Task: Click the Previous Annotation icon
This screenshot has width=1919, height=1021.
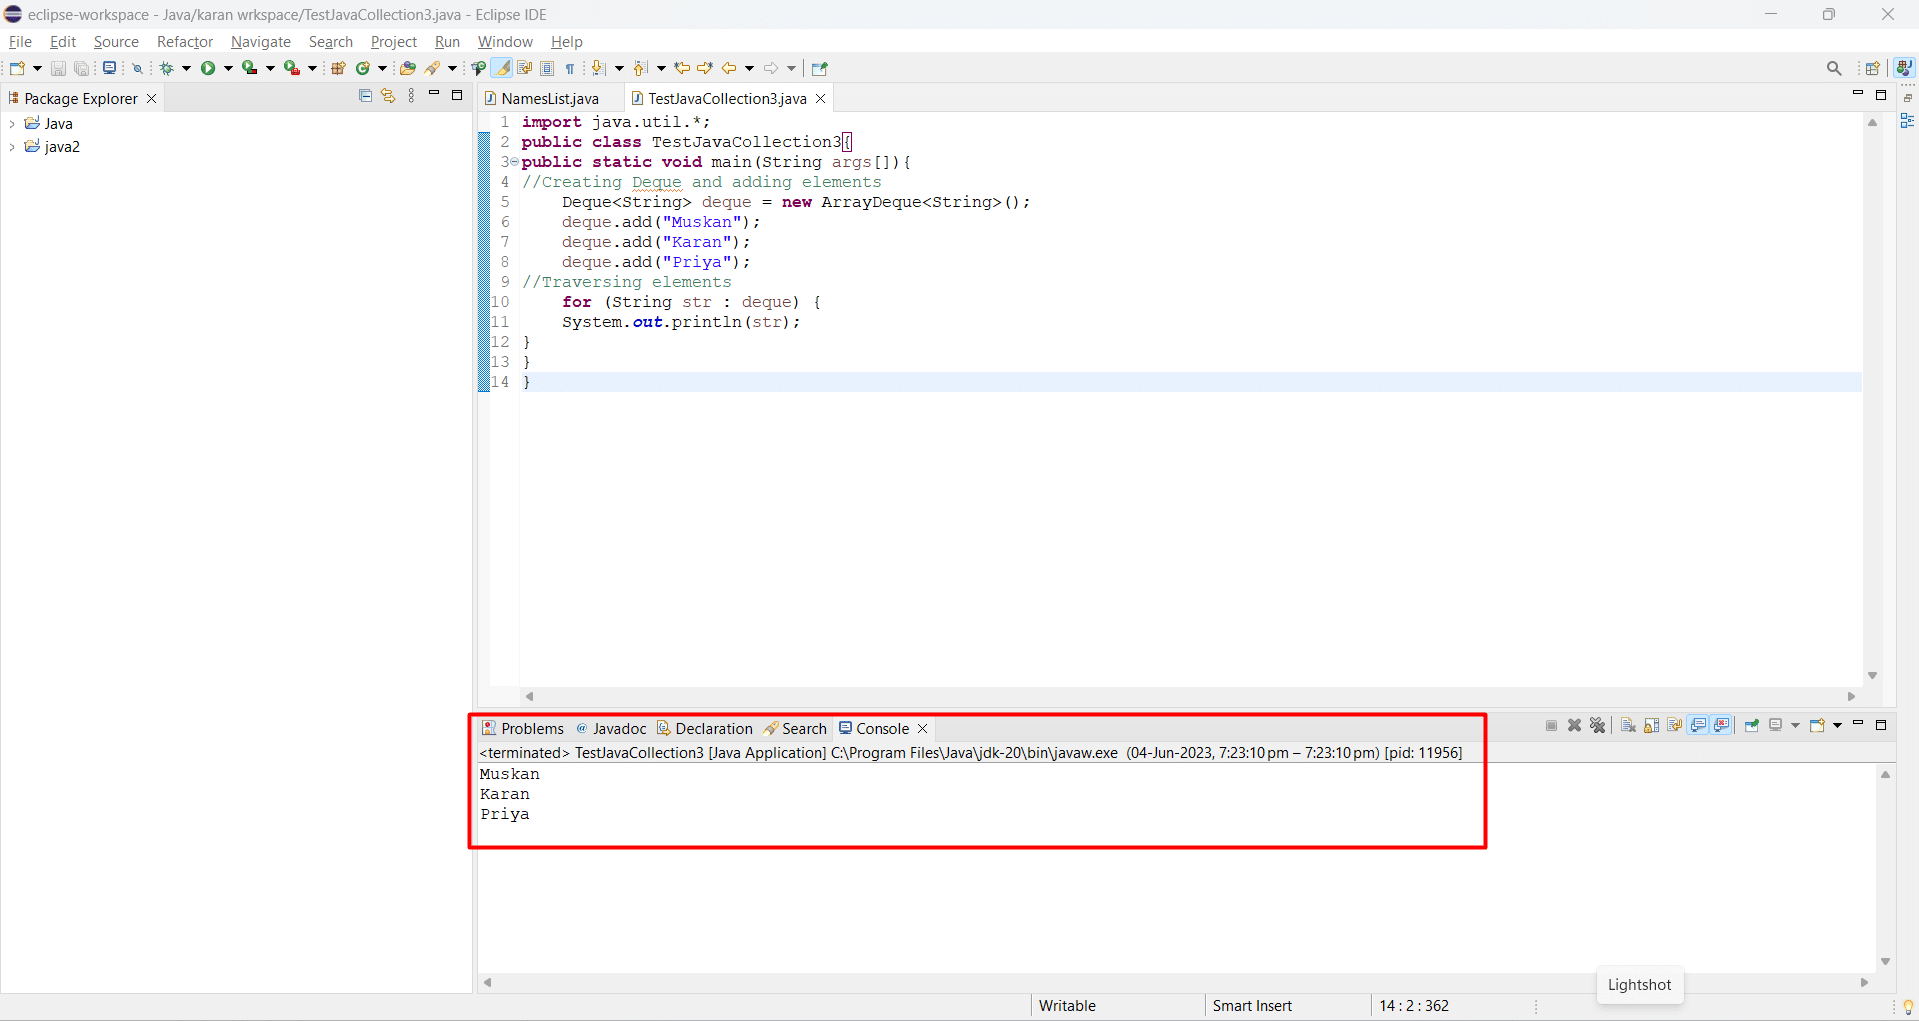Action: point(640,68)
